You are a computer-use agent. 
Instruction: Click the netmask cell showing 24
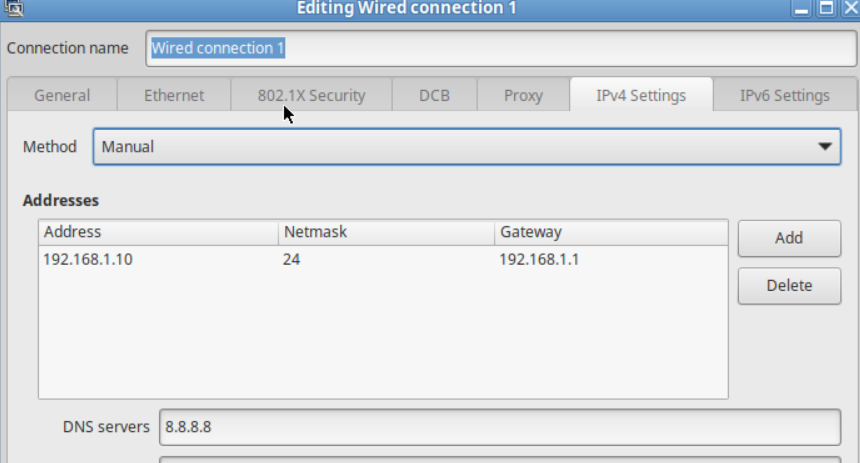coord(292,259)
